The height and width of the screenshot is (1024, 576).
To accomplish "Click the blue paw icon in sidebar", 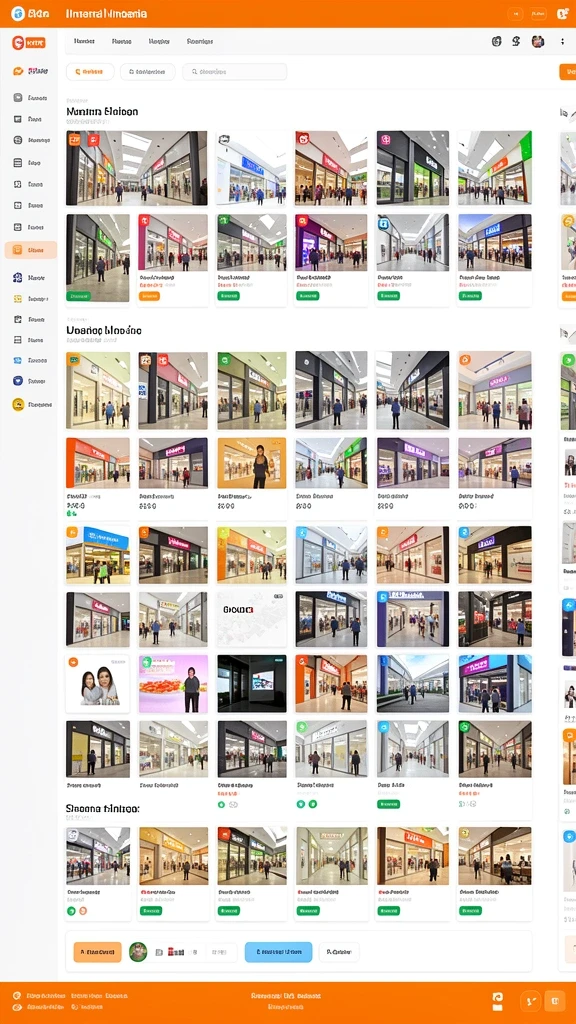I will 18,278.
